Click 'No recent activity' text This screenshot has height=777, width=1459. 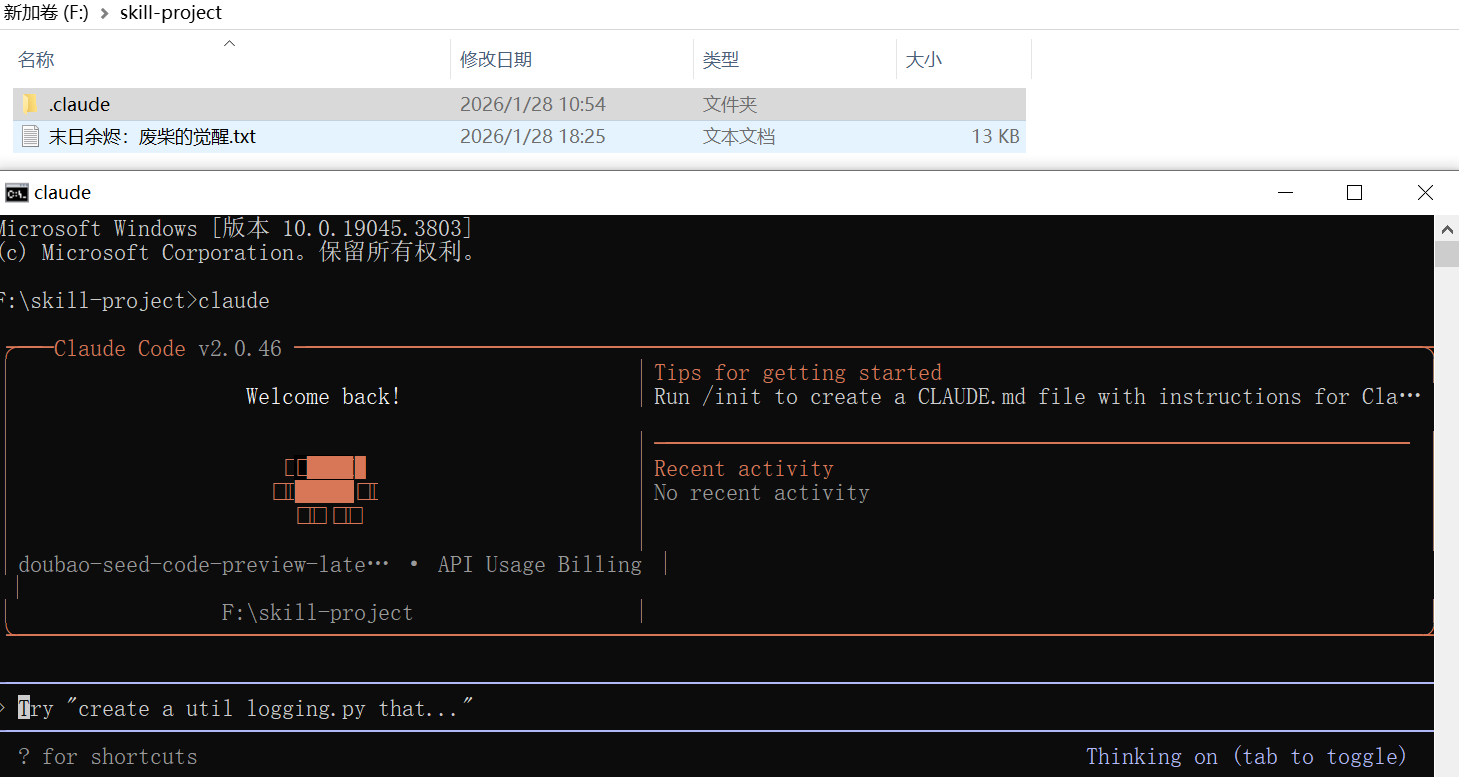(x=762, y=493)
